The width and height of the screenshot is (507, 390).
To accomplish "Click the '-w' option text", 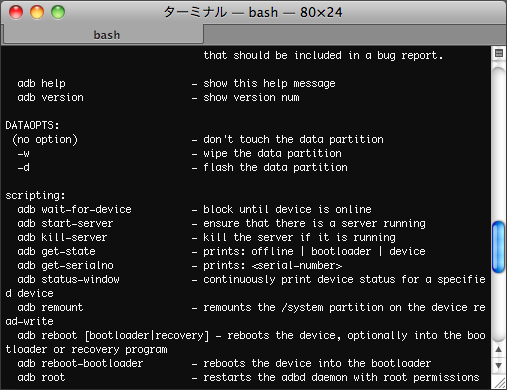I will tap(23, 153).
